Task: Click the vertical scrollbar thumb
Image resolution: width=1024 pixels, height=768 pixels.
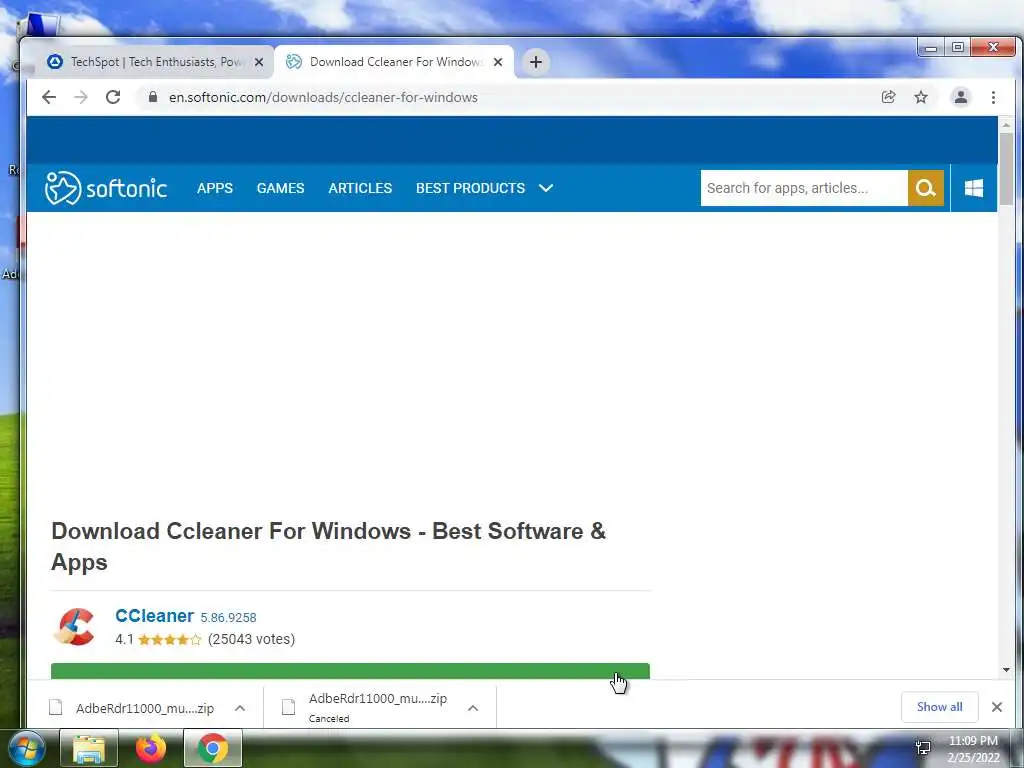Action: pos(1006,168)
